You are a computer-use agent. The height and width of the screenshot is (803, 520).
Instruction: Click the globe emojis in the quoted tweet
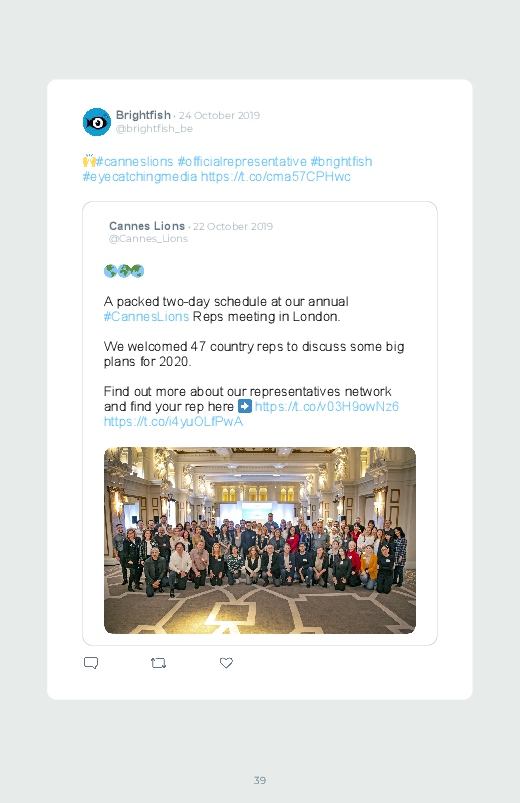(124, 271)
